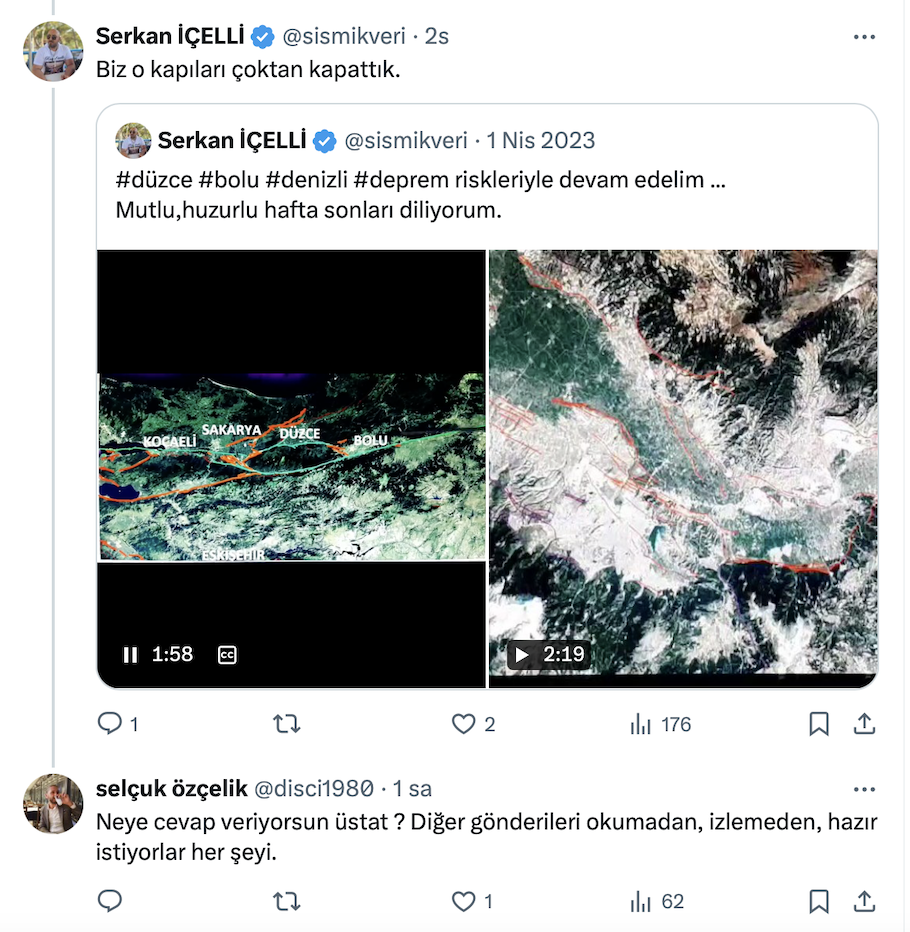Like Serkan İÇELLİ's tweet

463,724
